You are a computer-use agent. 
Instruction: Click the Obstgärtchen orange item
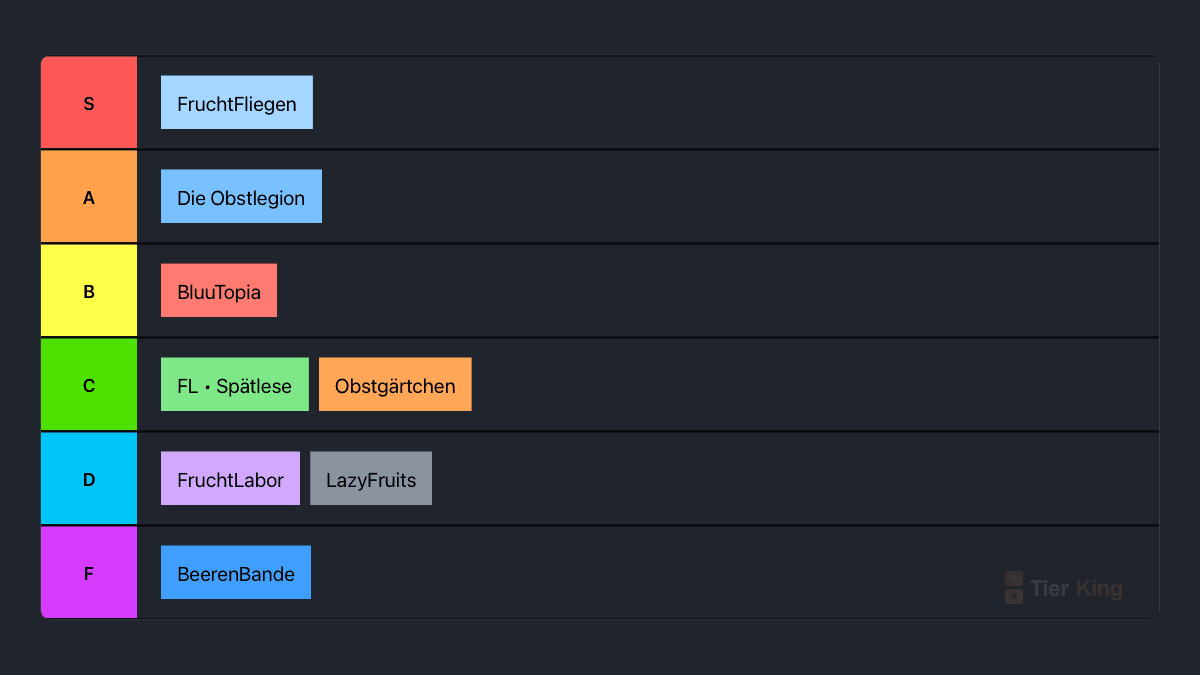point(395,384)
